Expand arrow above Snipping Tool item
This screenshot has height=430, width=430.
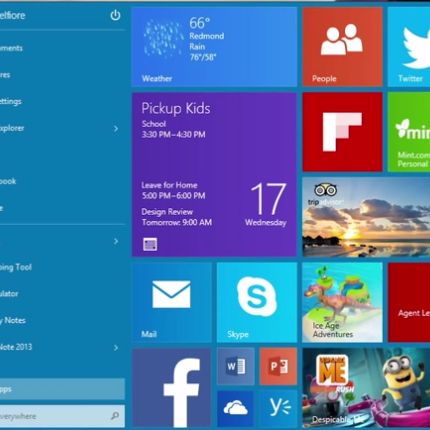point(116,241)
